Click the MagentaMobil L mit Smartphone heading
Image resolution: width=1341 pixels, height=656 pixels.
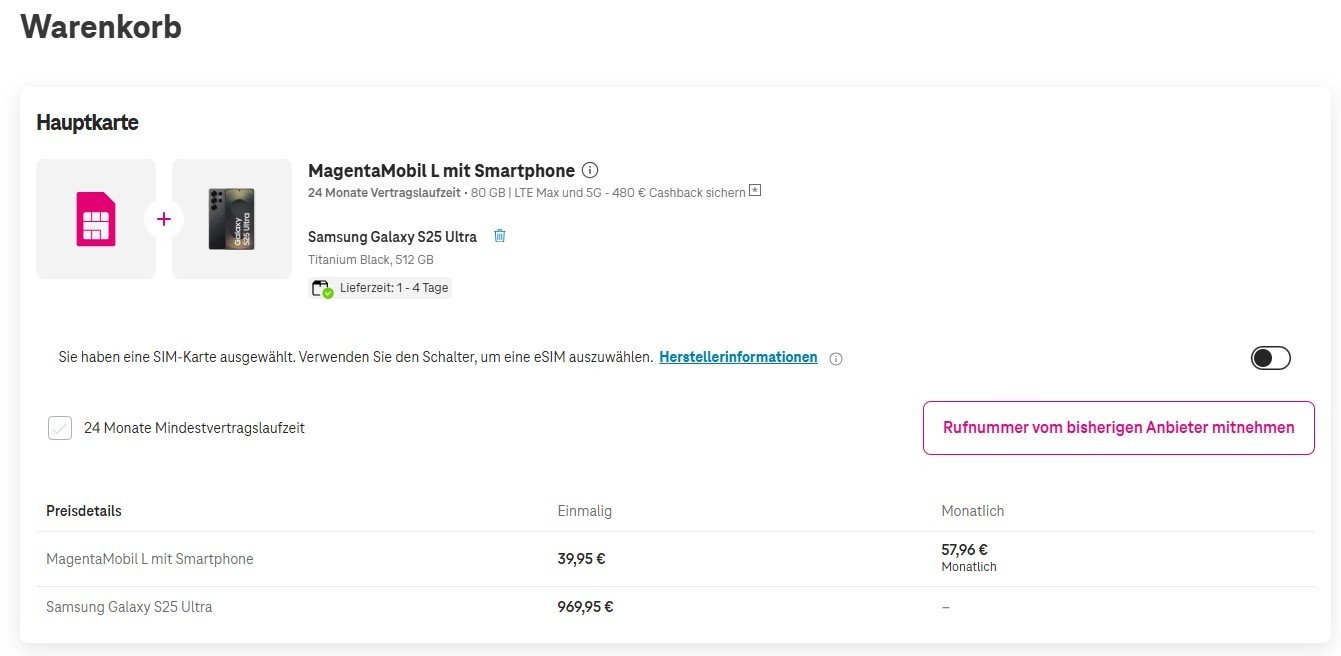[x=441, y=170]
